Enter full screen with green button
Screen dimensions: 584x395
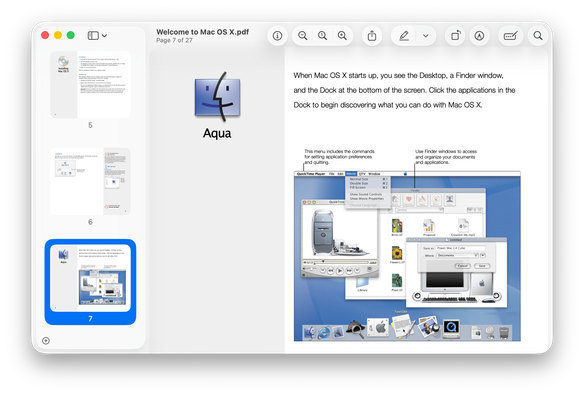click(70, 35)
